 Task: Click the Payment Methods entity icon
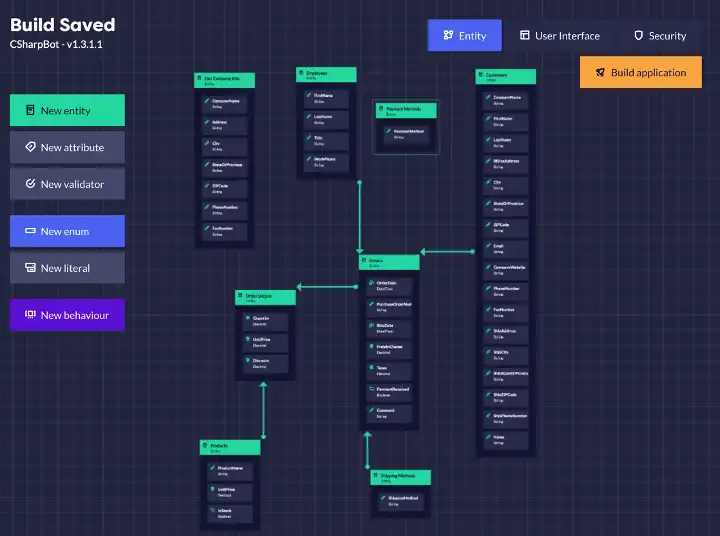382,109
